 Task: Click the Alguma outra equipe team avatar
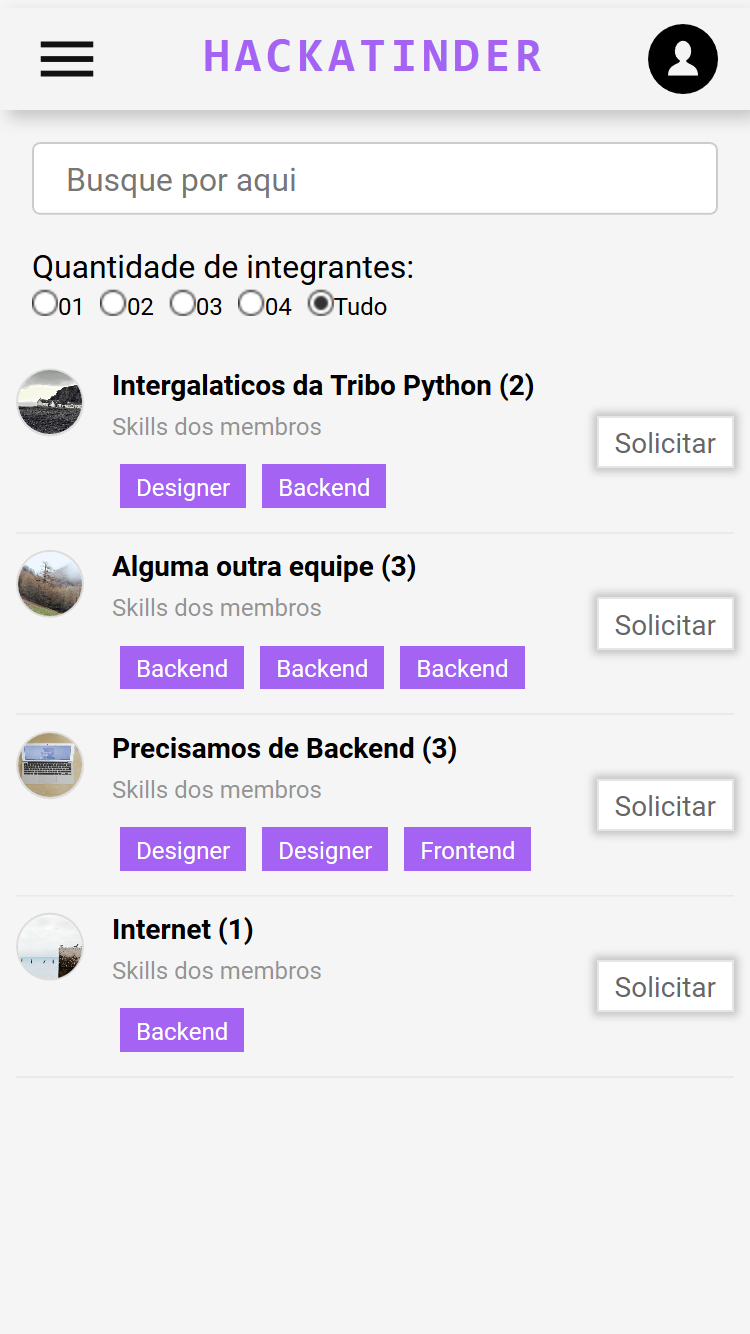pos(49,583)
